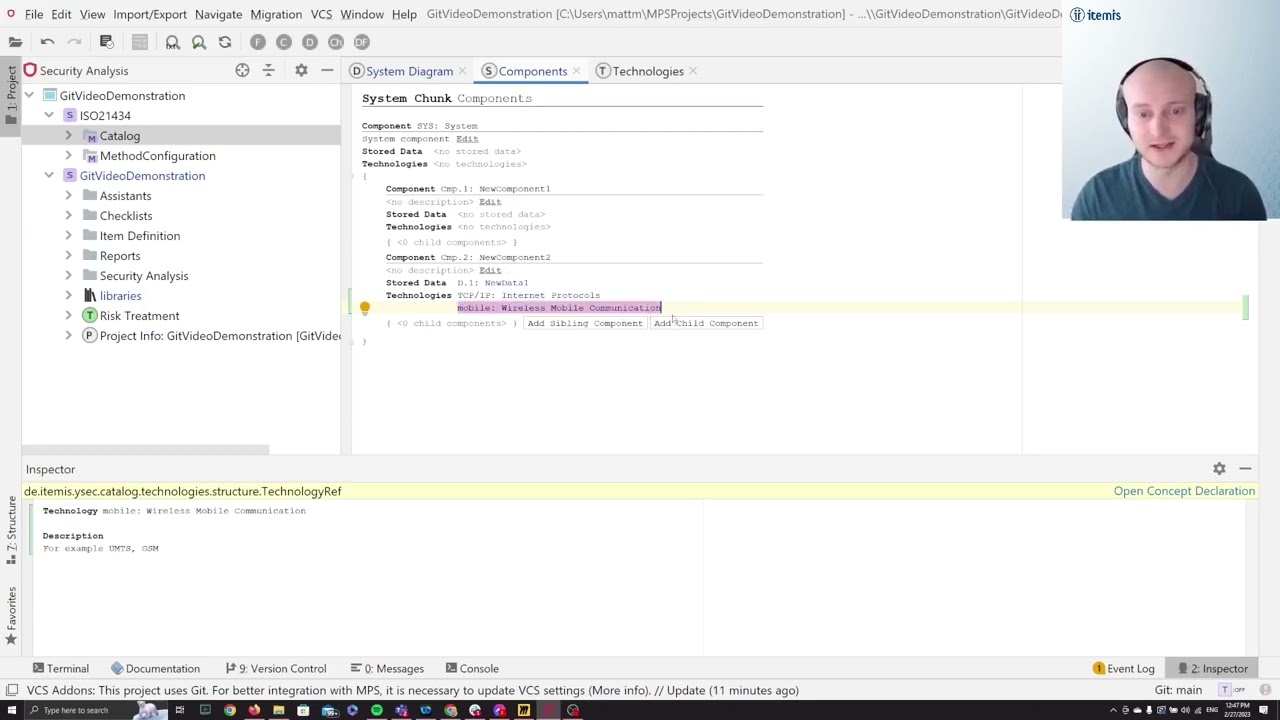The width and height of the screenshot is (1280, 720).
Task: Expand the Checklists folder
Action: [68, 216]
